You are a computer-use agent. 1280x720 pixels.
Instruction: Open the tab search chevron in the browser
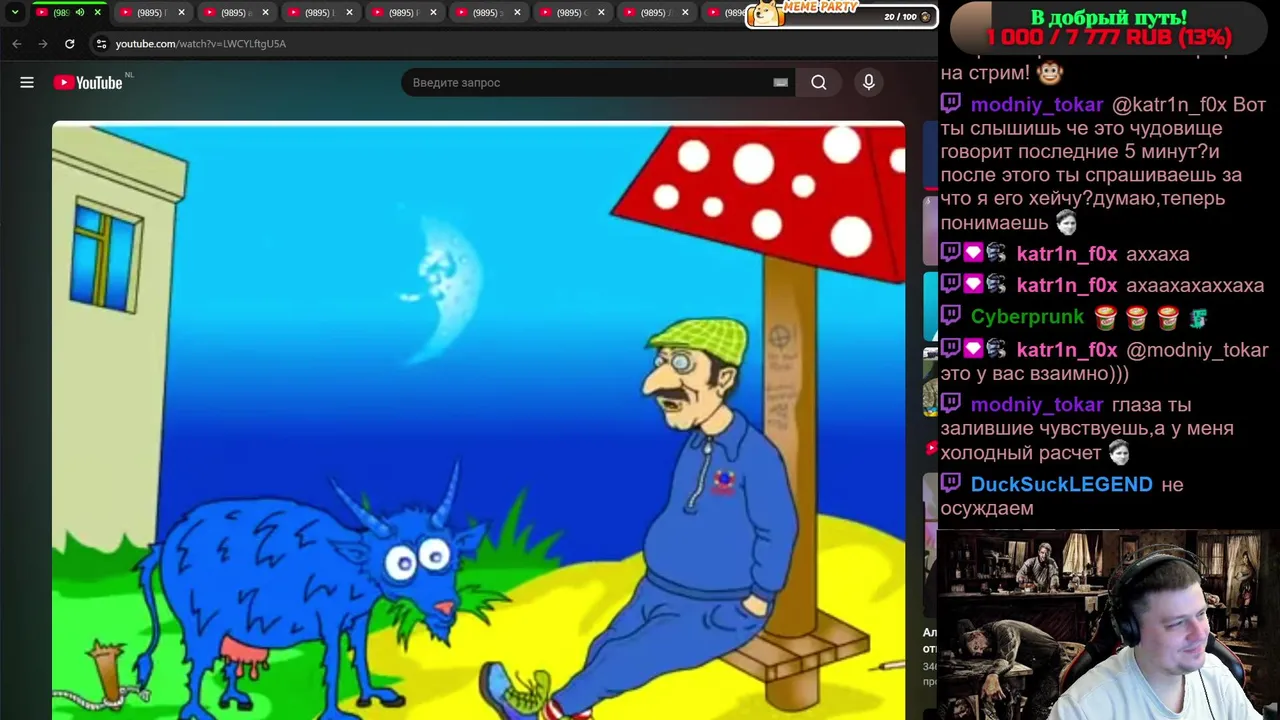point(15,13)
